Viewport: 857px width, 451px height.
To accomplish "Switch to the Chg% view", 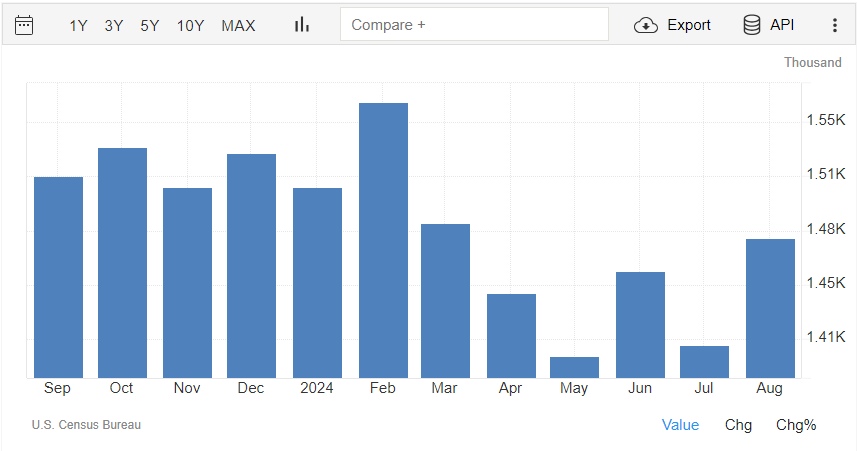I will click(x=796, y=425).
